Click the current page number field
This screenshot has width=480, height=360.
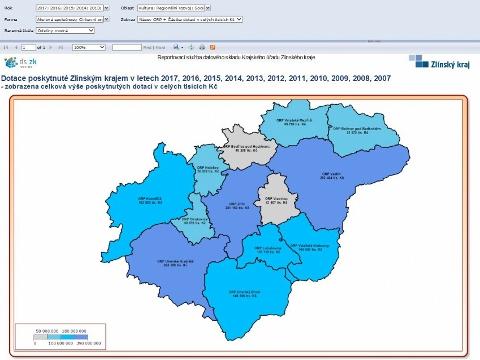point(28,48)
